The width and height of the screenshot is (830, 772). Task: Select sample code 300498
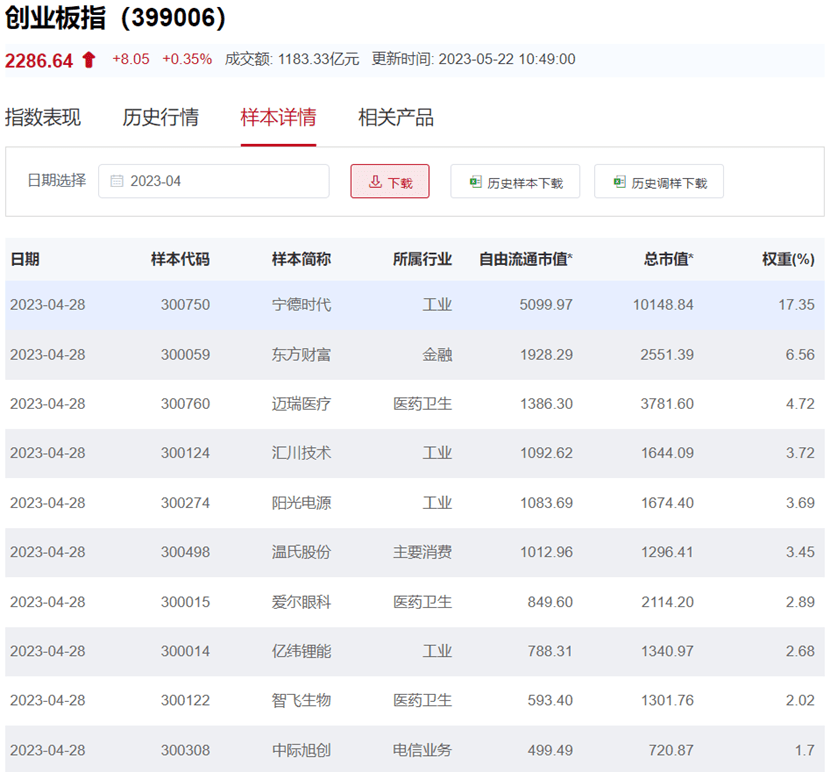point(185,552)
